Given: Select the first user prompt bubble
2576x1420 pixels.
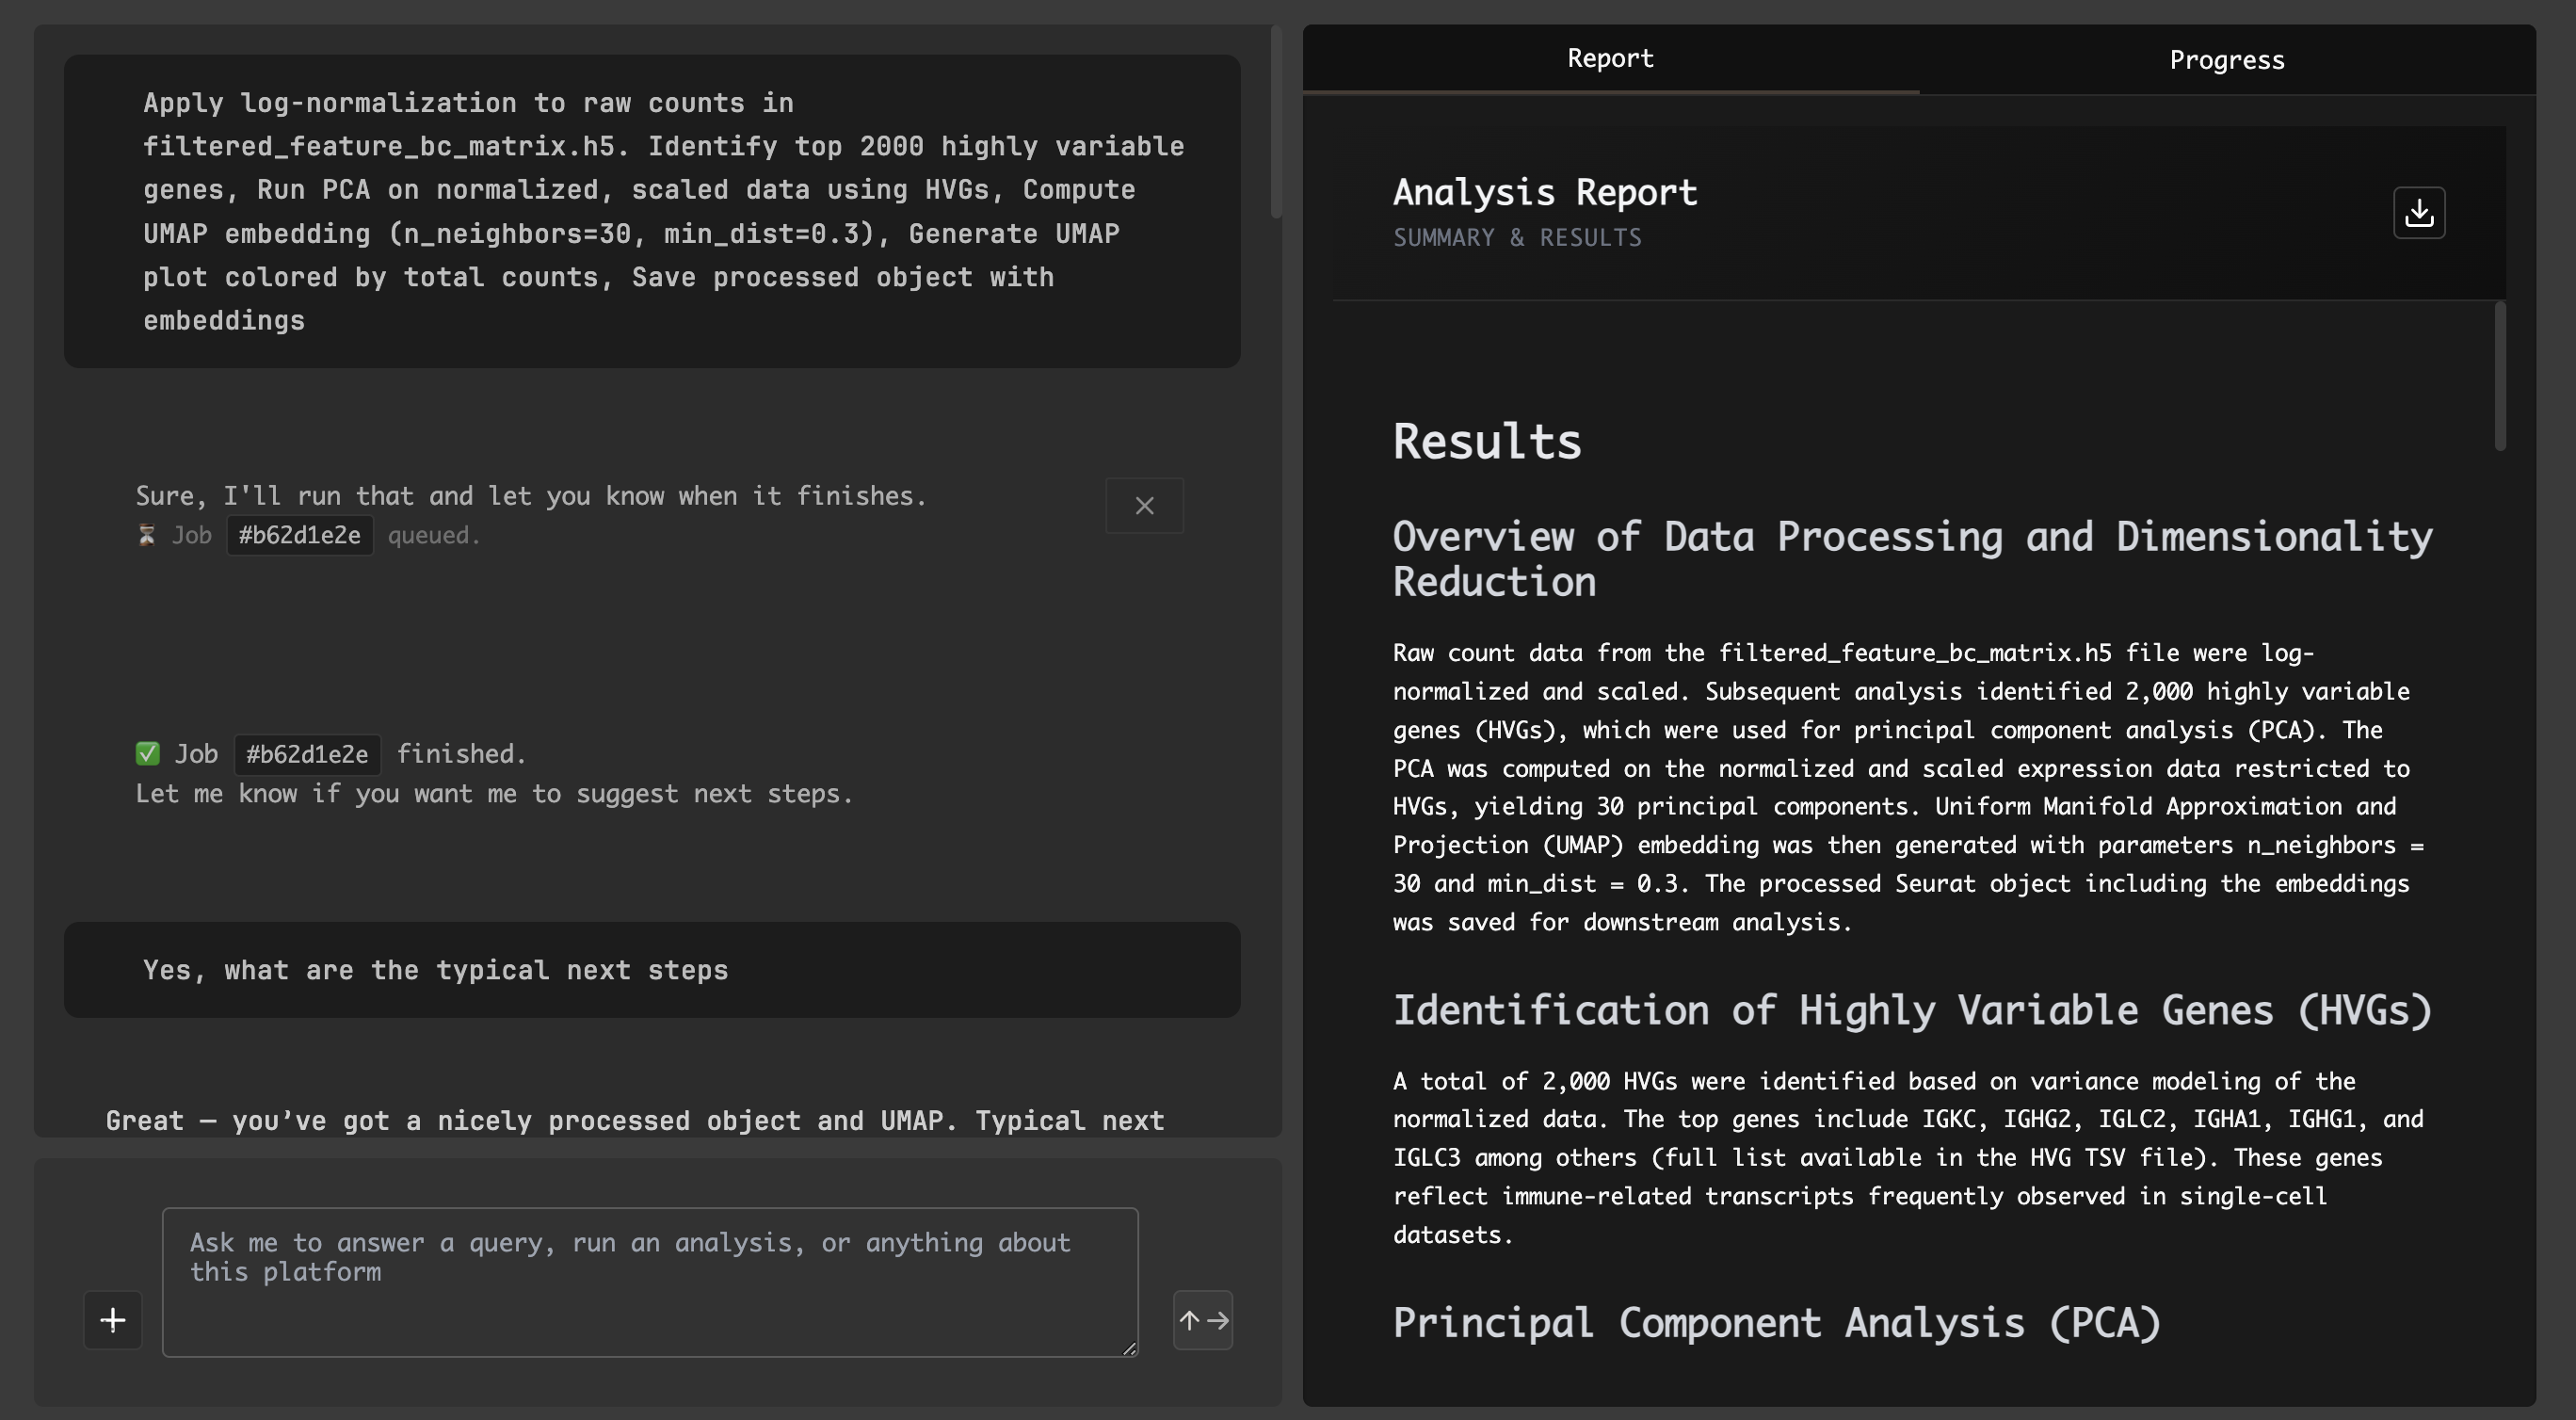Looking at the screenshot, I should (652, 210).
